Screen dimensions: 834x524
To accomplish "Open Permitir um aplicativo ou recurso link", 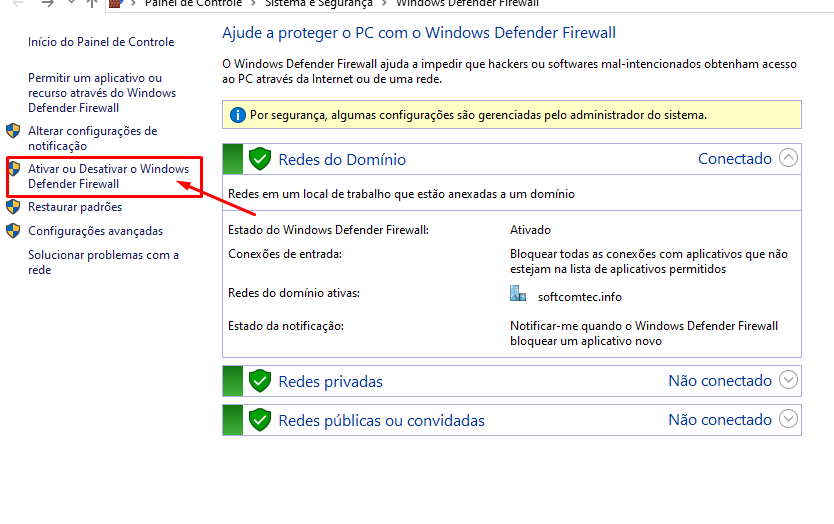I will (x=94, y=92).
